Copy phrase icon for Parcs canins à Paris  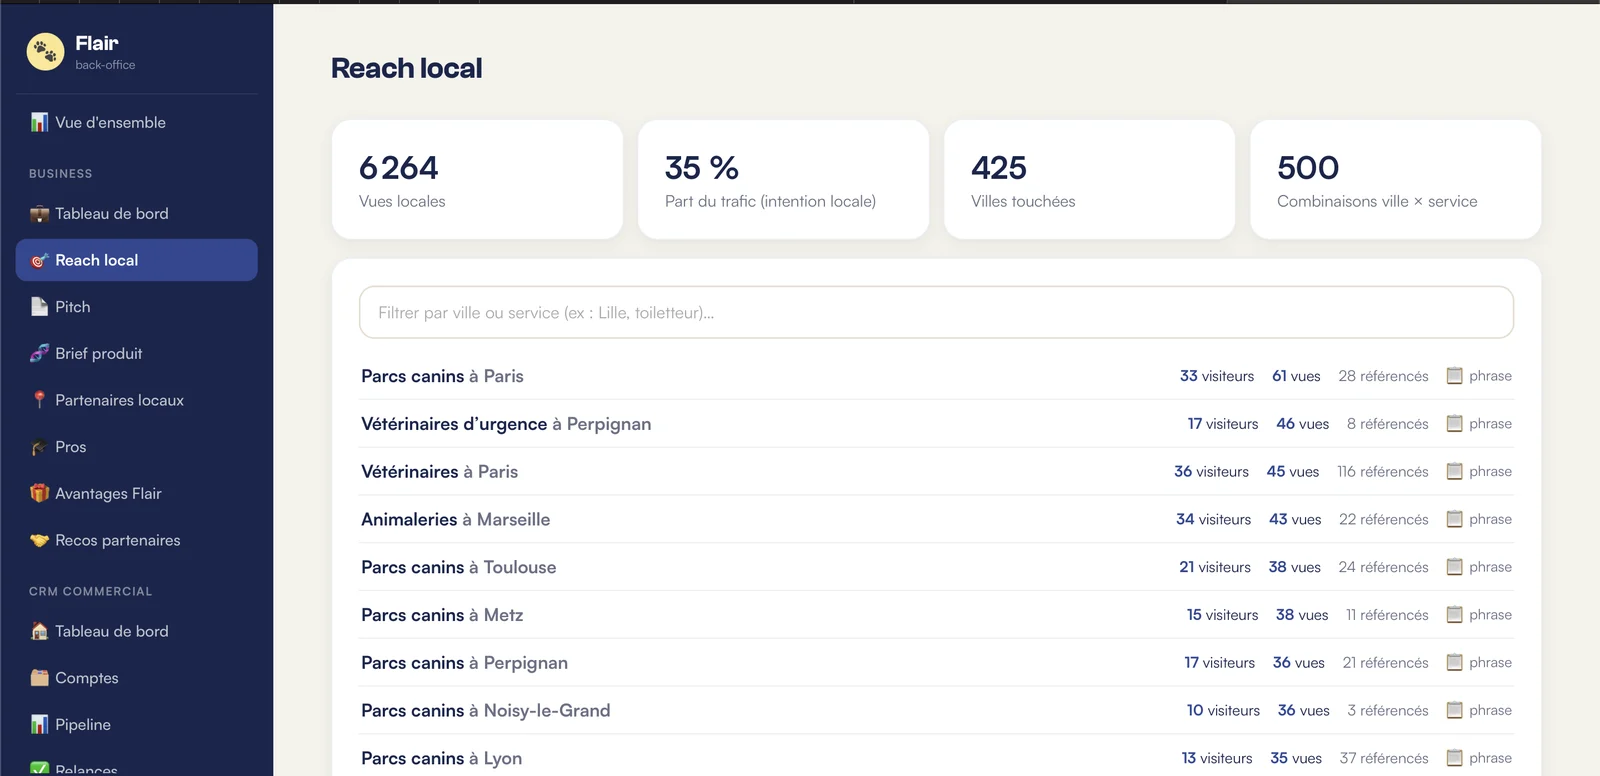point(1455,376)
